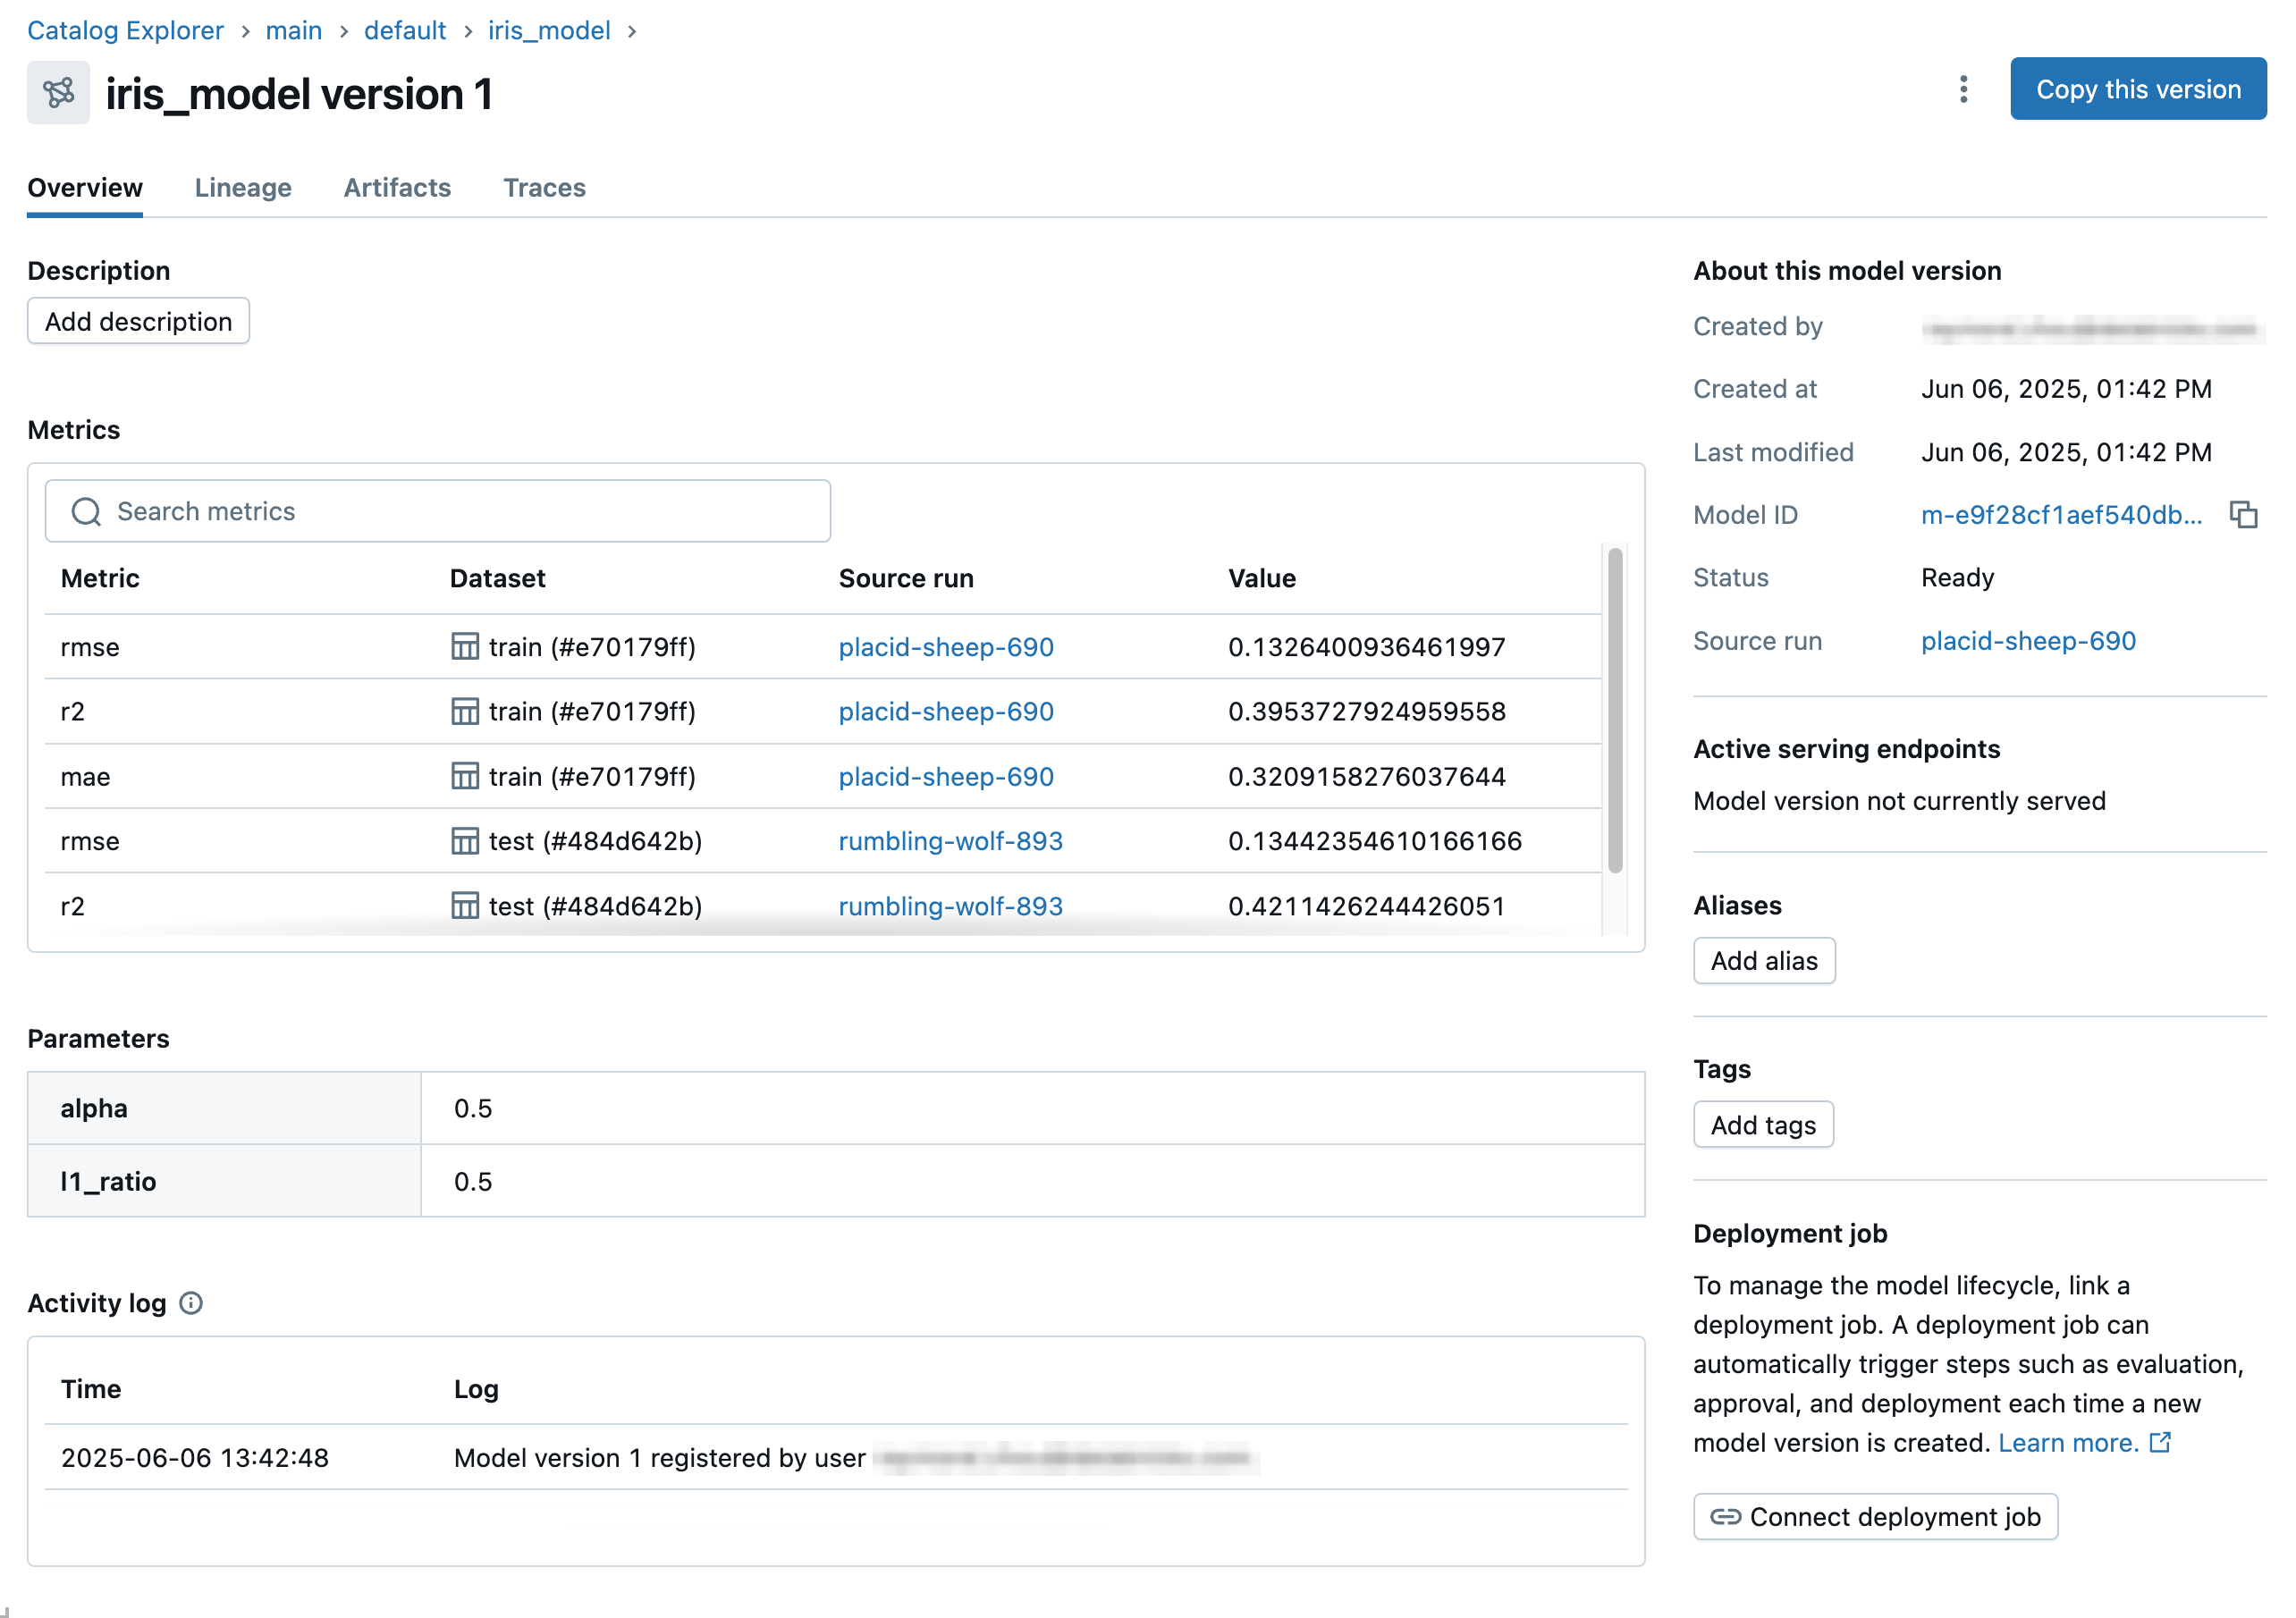Switch to the Lineage tab
Image resolution: width=2296 pixels, height=1618 pixels.
[x=243, y=188]
